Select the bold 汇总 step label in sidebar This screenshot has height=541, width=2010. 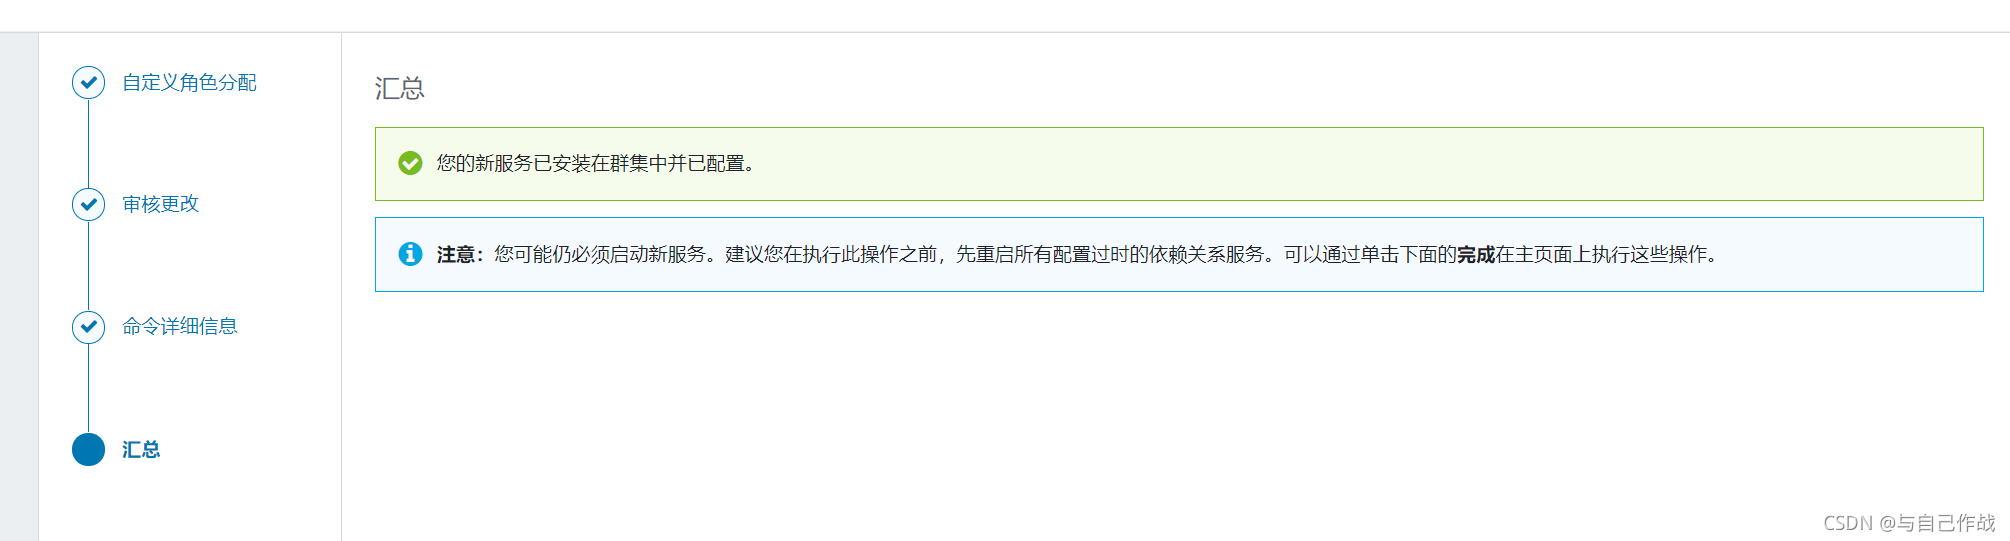[141, 449]
